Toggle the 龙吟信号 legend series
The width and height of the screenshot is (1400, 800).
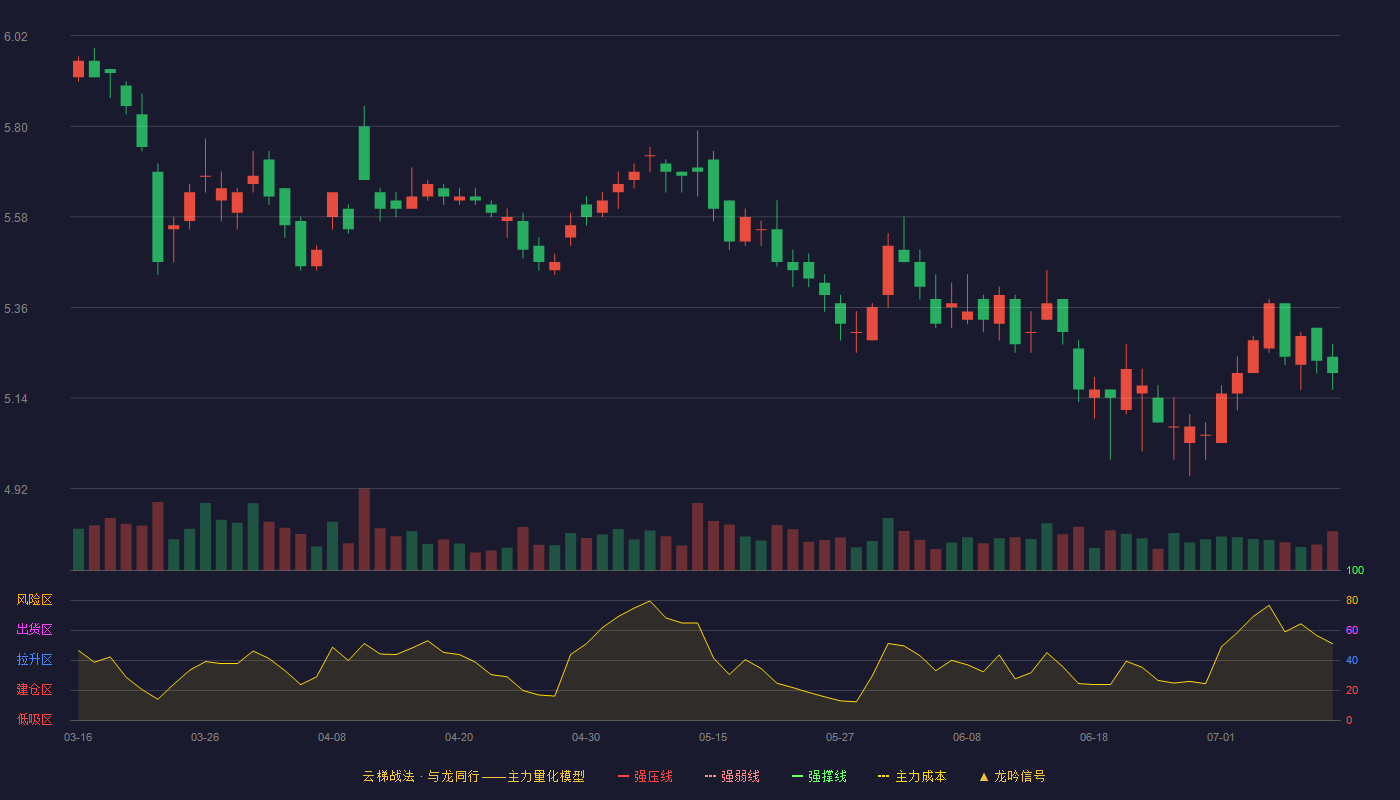click(x=1012, y=776)
